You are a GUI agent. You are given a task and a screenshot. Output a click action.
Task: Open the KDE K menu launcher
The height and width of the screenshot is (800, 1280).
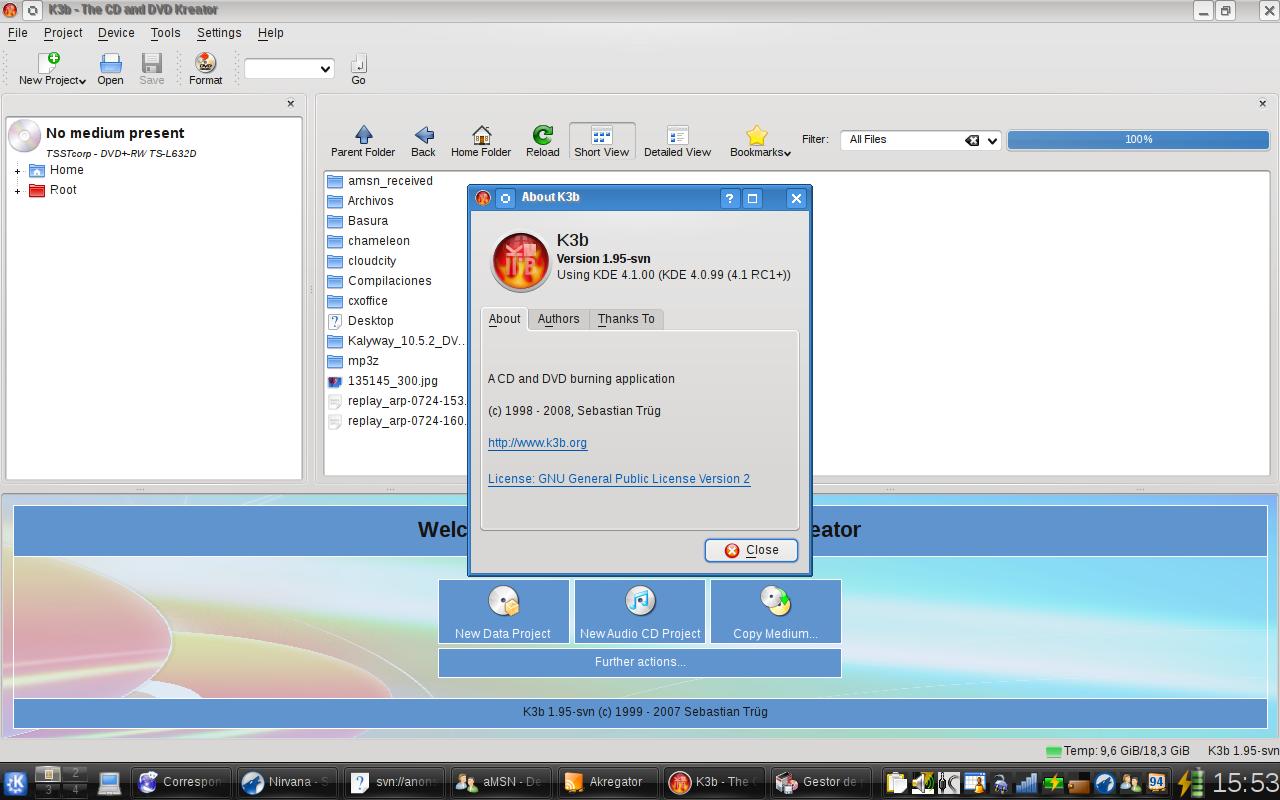point(15,782)
